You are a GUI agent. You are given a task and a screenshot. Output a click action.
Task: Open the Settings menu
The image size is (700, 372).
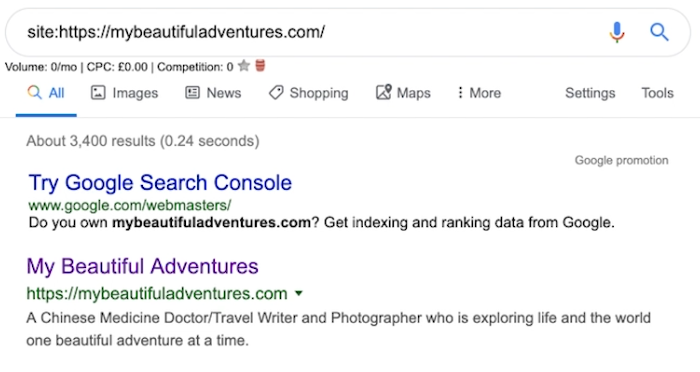[x=590, y=93]
